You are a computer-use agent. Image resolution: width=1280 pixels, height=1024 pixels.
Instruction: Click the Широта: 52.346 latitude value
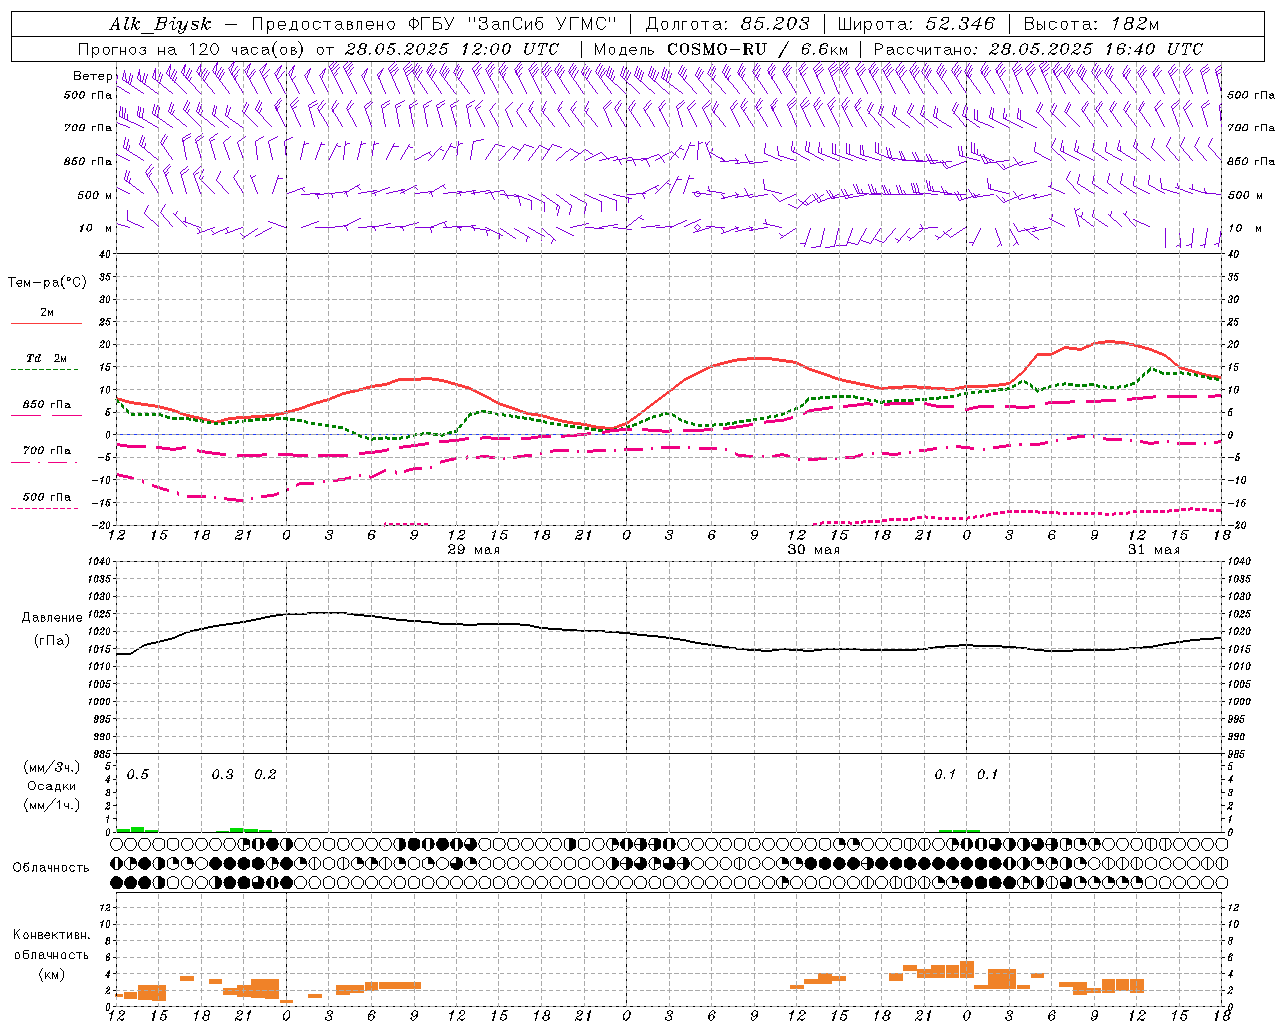[x=916, y=24]
